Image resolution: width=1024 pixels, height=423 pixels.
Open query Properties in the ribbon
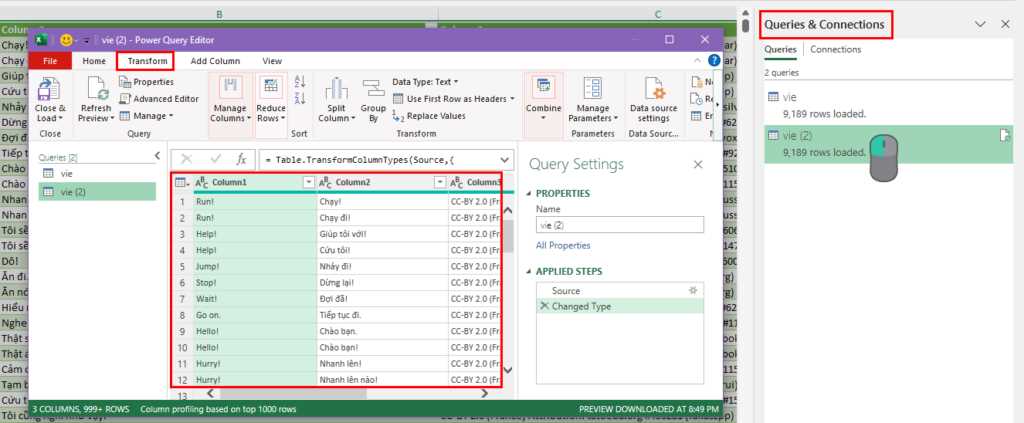click(x=146, y=82)
